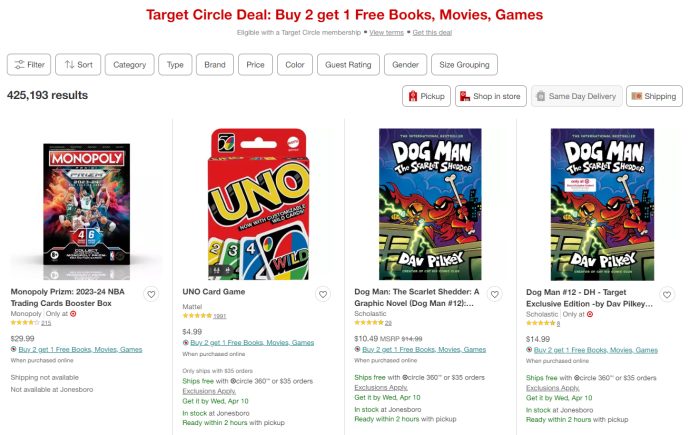The width and height of the screenshot is (700, 435).
Task: Toggle Same Day Delivery filter
Action: tap(575, 96)
